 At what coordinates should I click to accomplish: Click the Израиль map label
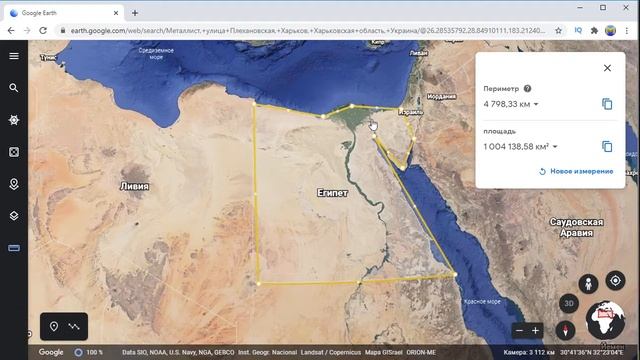pos(411,112)
